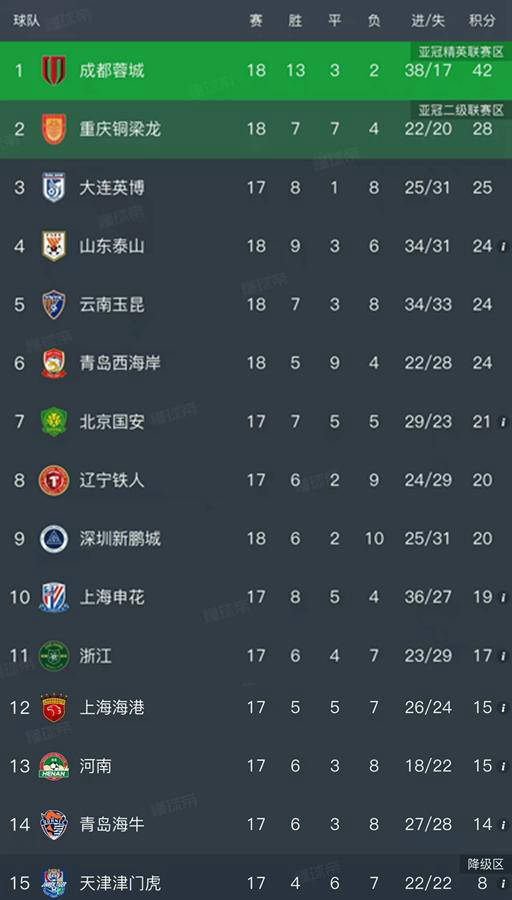The image size is (512, 900).
Task: Click the 降级区 relegation zone label
Action: [486, 864]
